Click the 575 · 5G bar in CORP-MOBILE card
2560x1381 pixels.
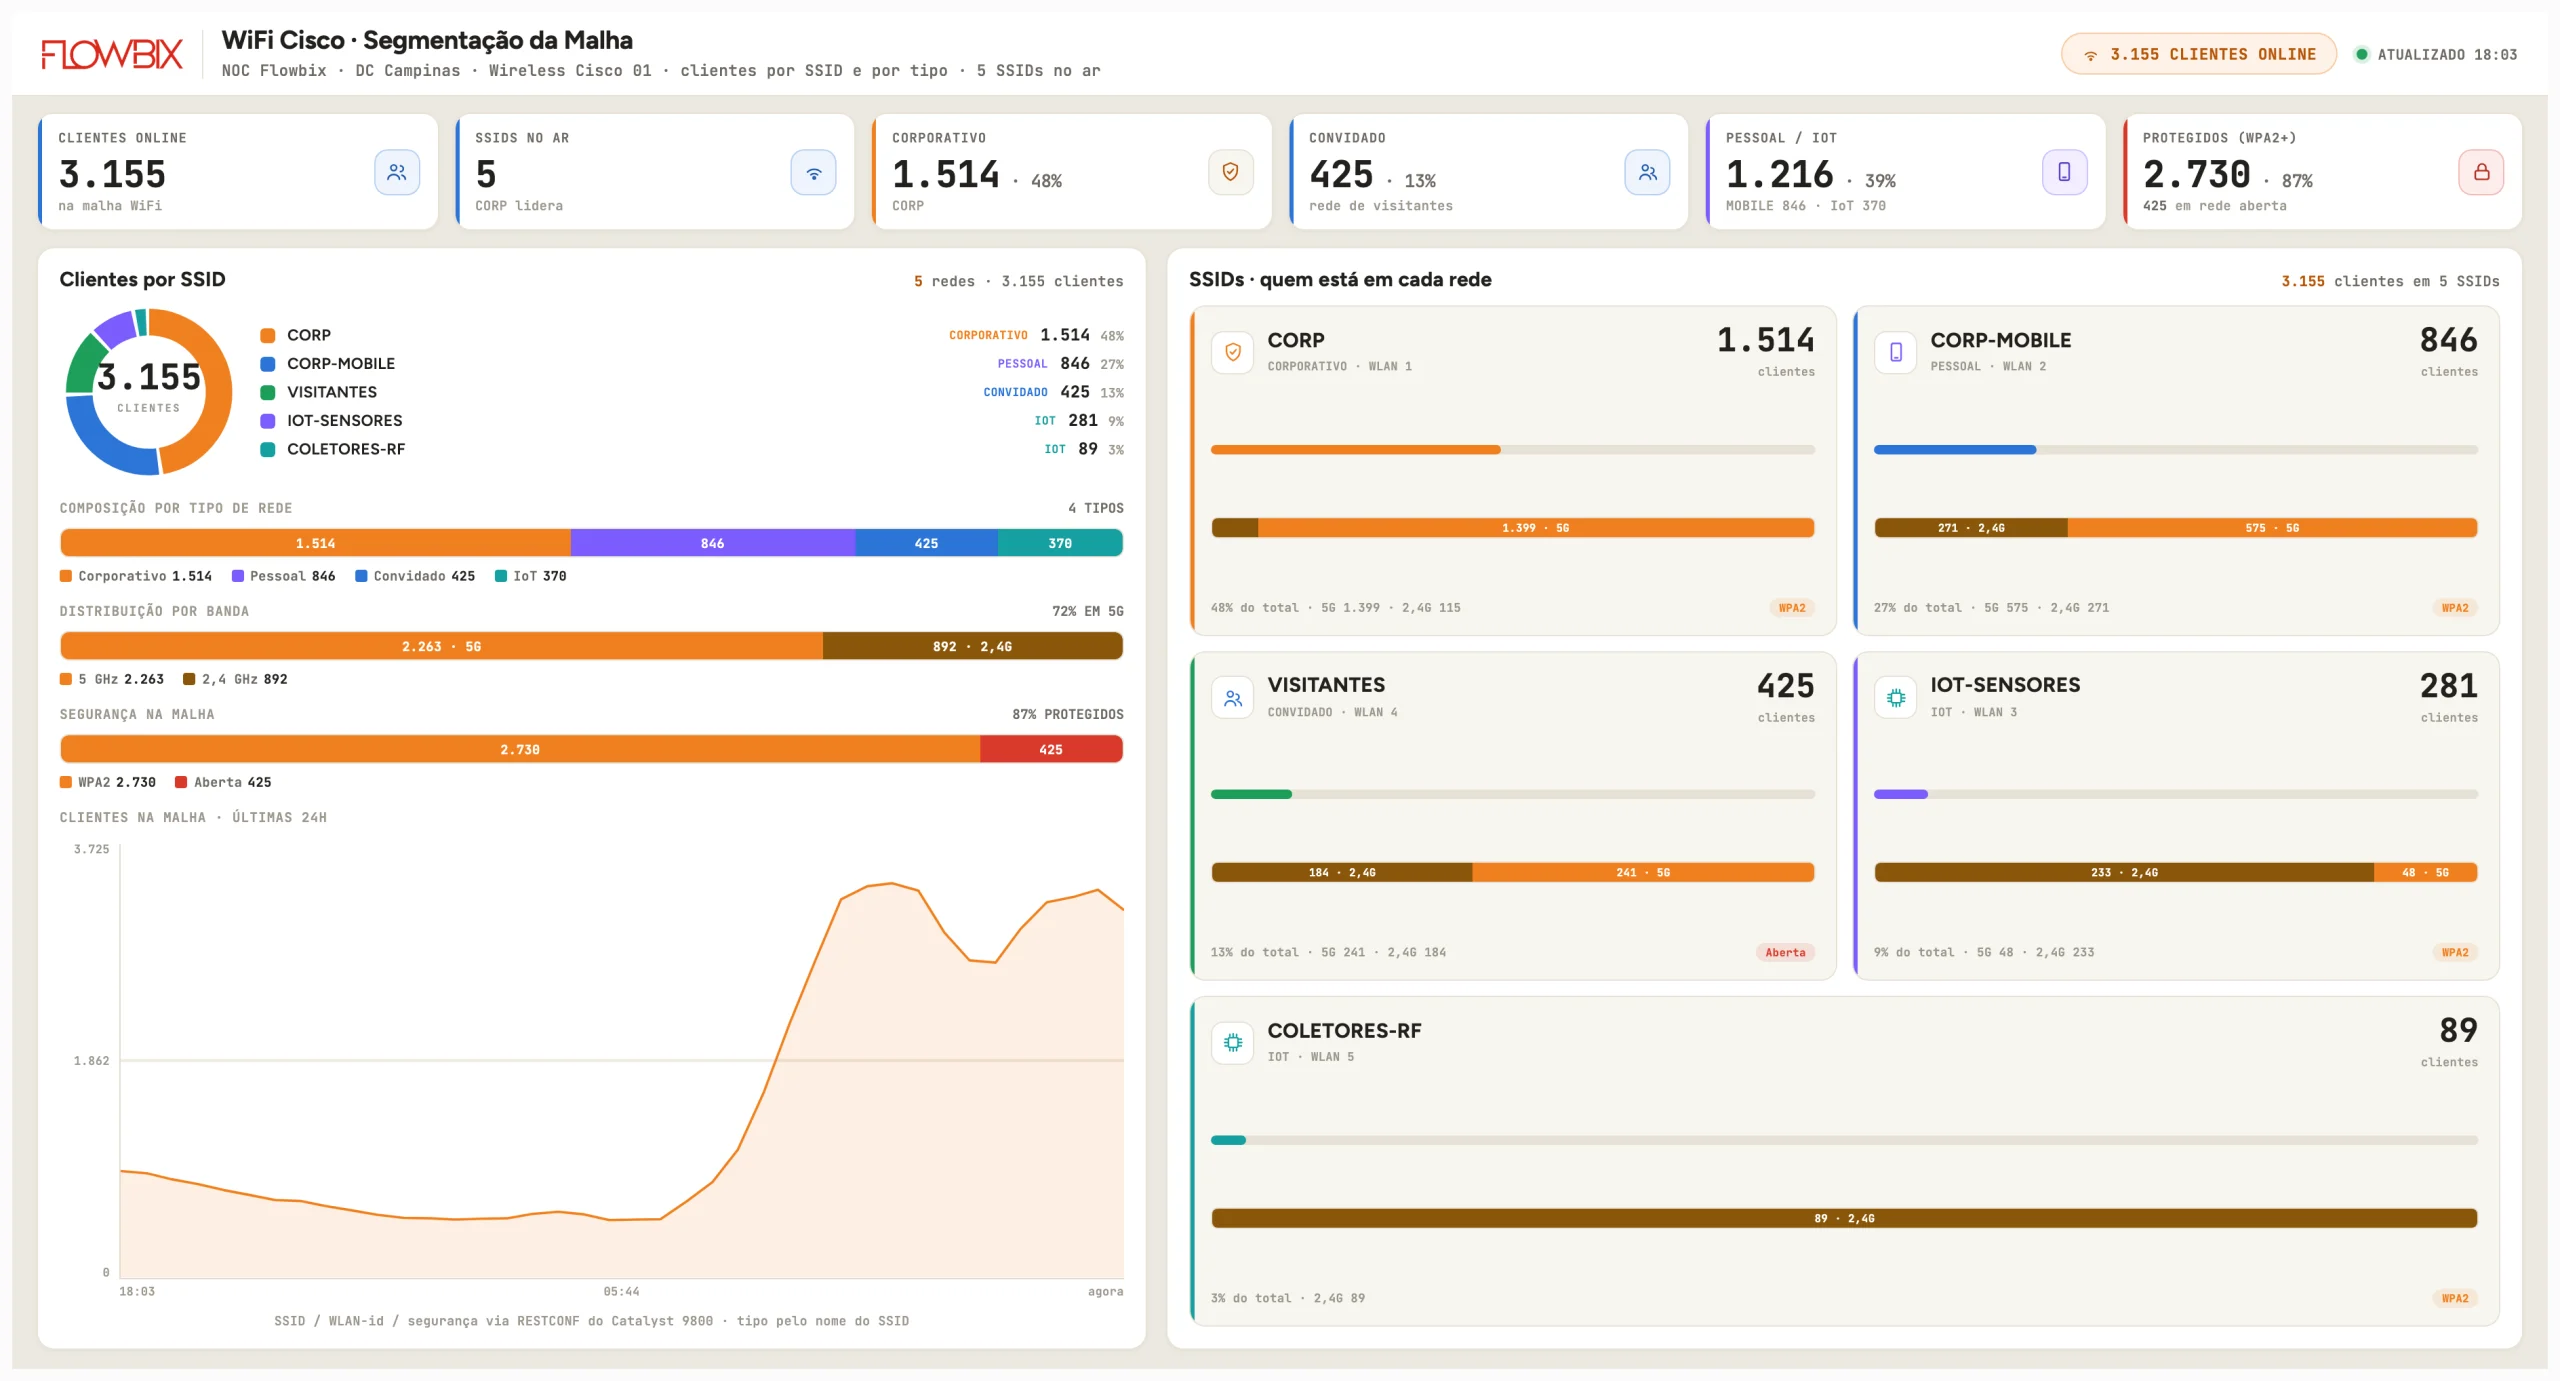2273,528
